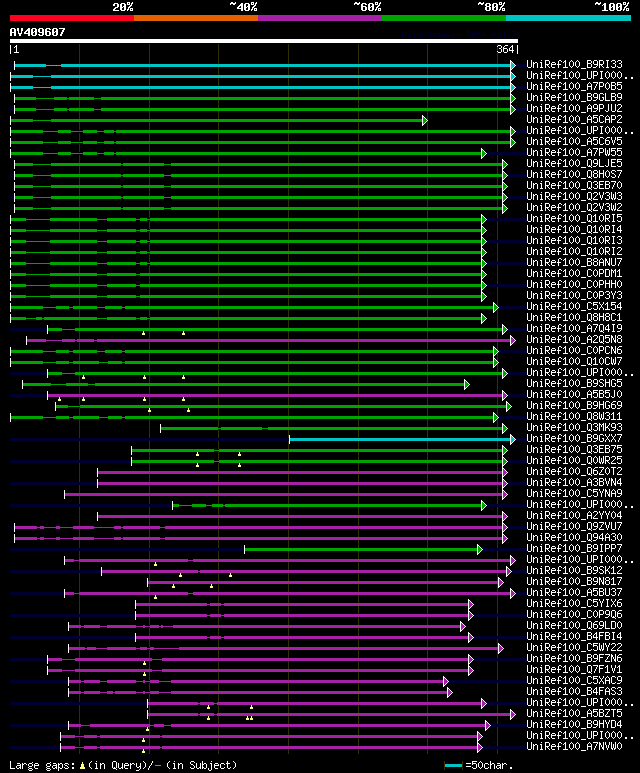Select hit label UniRef100_Q3MK93
Viewport: 640px width, 773px height.
tap(574, 428)
